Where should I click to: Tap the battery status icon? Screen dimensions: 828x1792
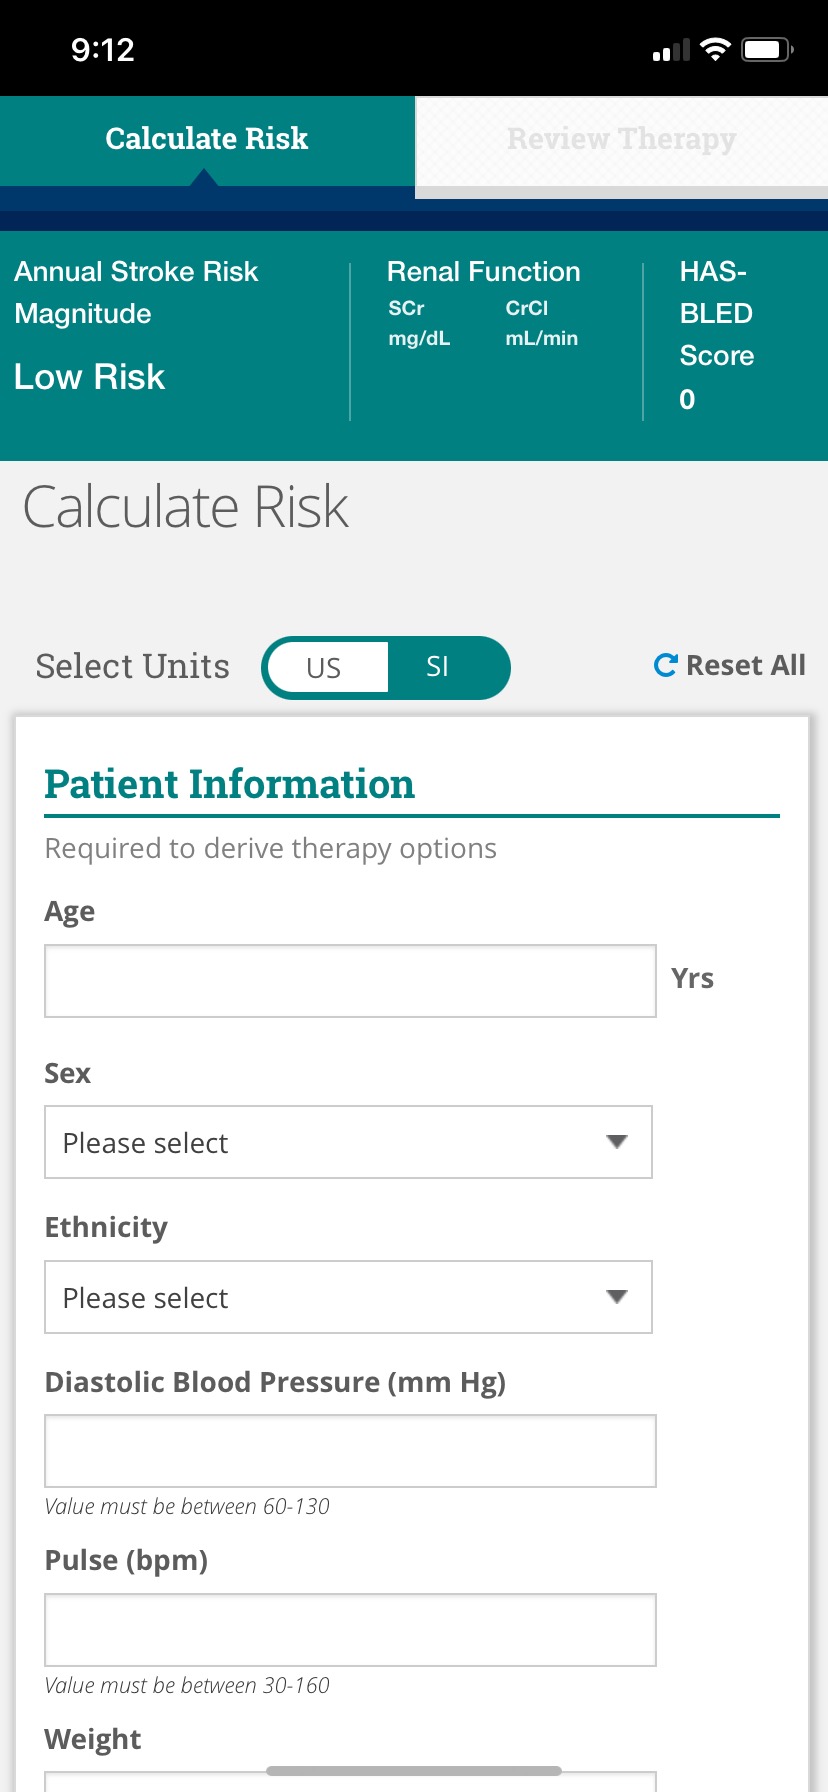click(766, 49)
